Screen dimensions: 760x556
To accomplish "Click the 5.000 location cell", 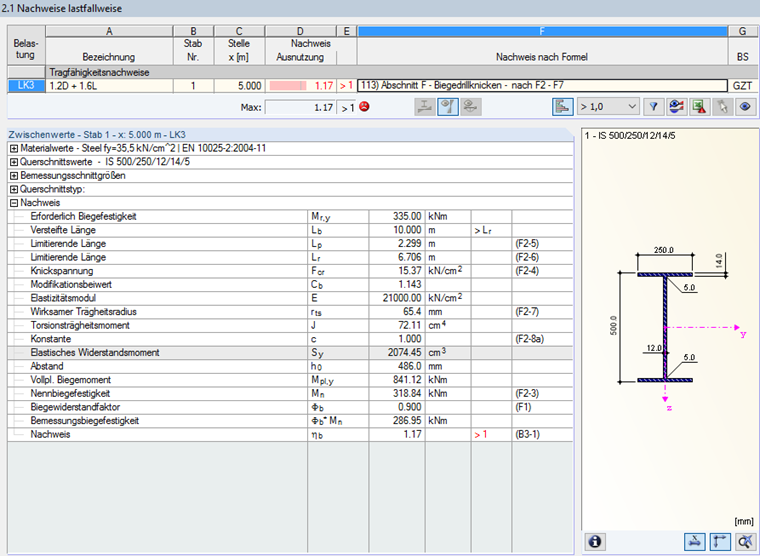I will tap(239, 86).
